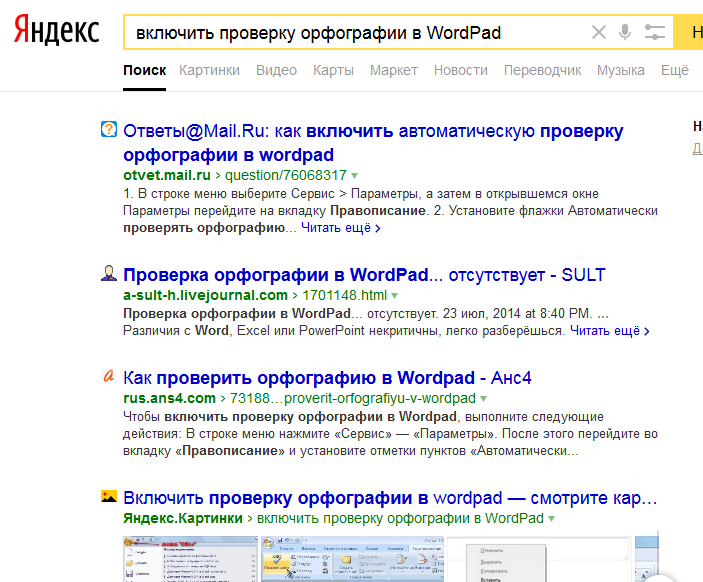Open the first image thumbnail with Office menu
The width and height of the screenshot is (703, 582).
(191, 559)
